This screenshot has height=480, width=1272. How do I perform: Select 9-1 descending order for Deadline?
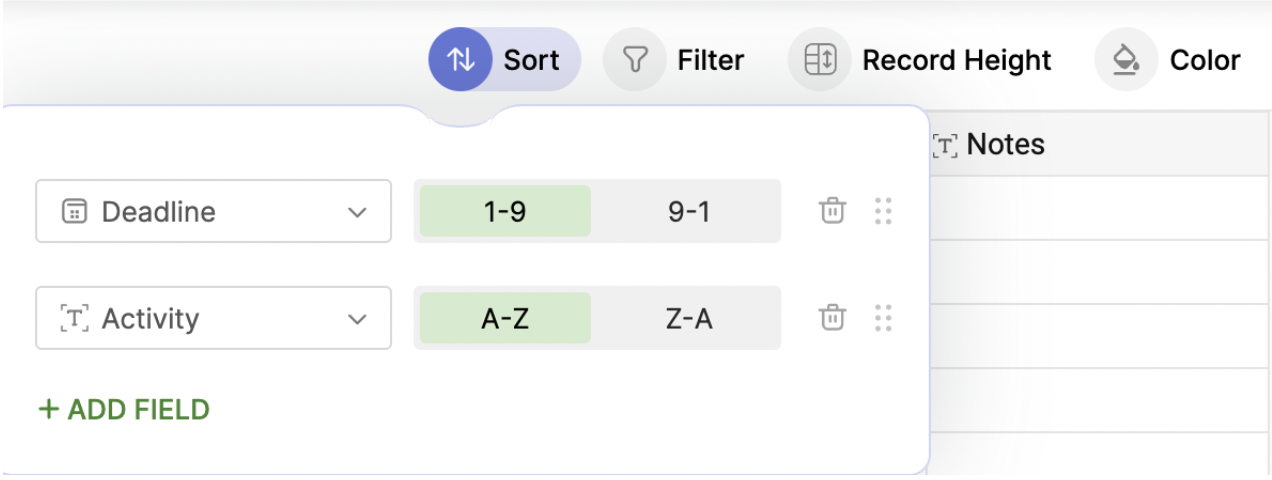[x=688, y=211]
